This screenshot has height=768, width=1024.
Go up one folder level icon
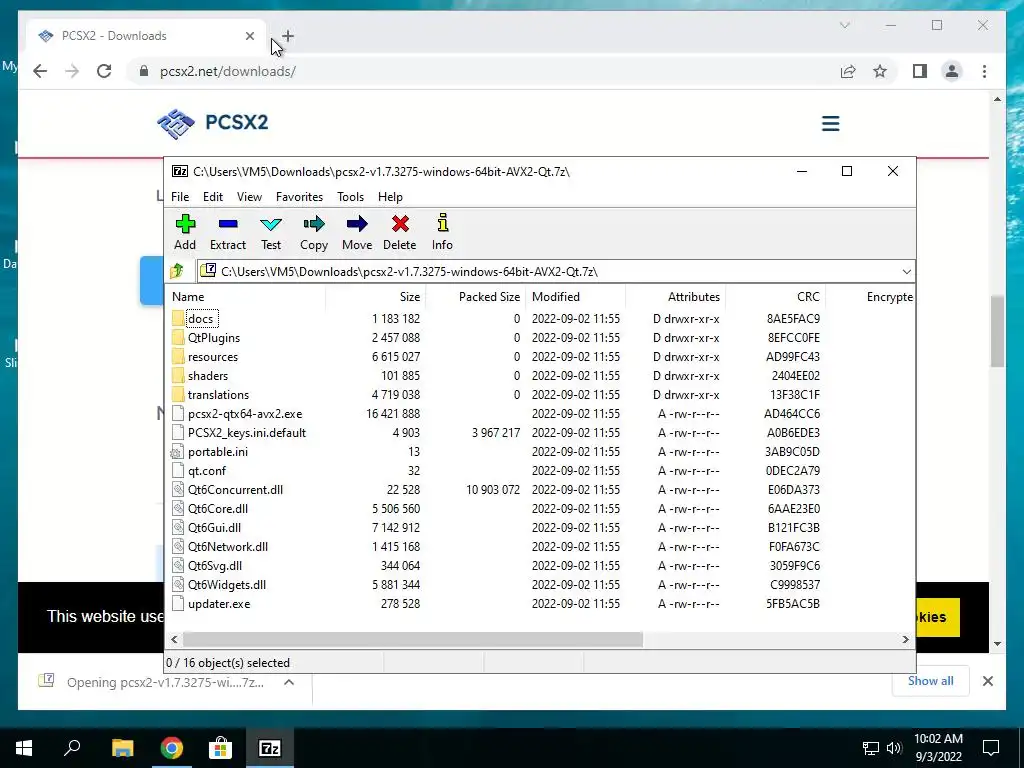(177, 271)
